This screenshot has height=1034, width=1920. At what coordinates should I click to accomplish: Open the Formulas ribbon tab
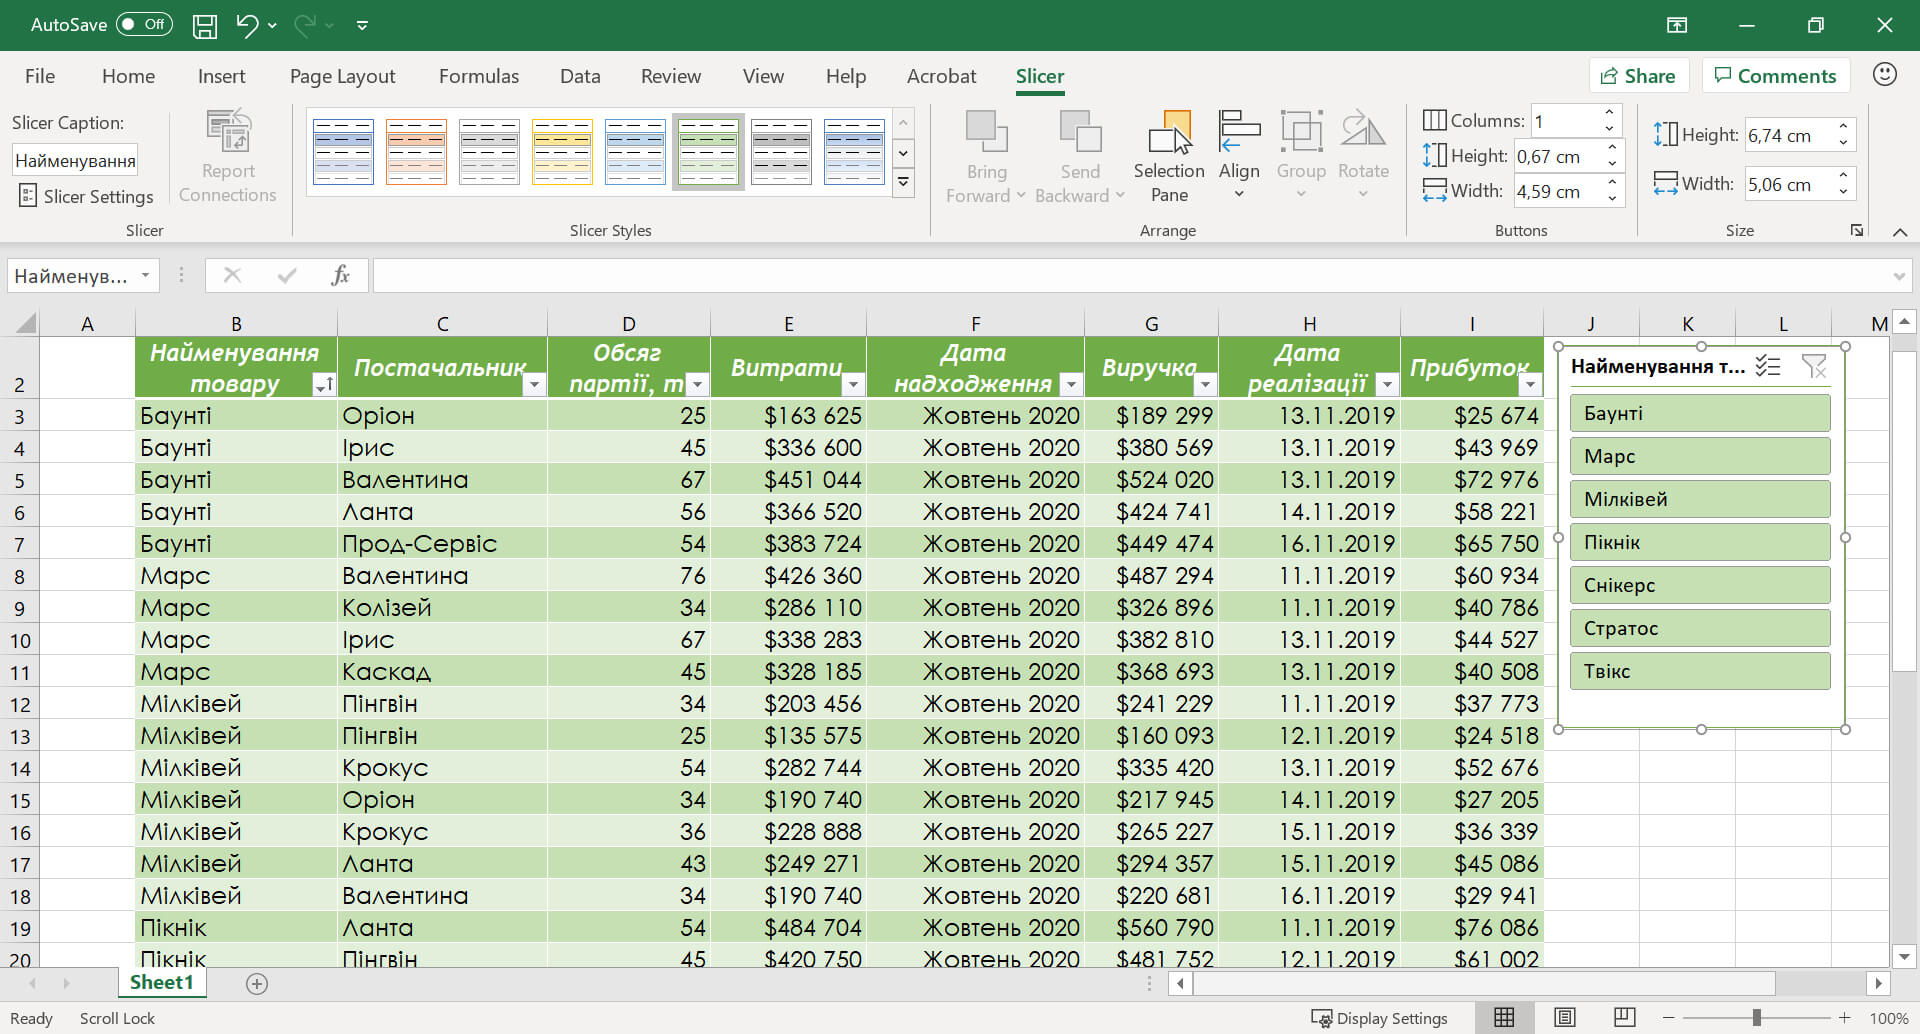click(479, 76)
